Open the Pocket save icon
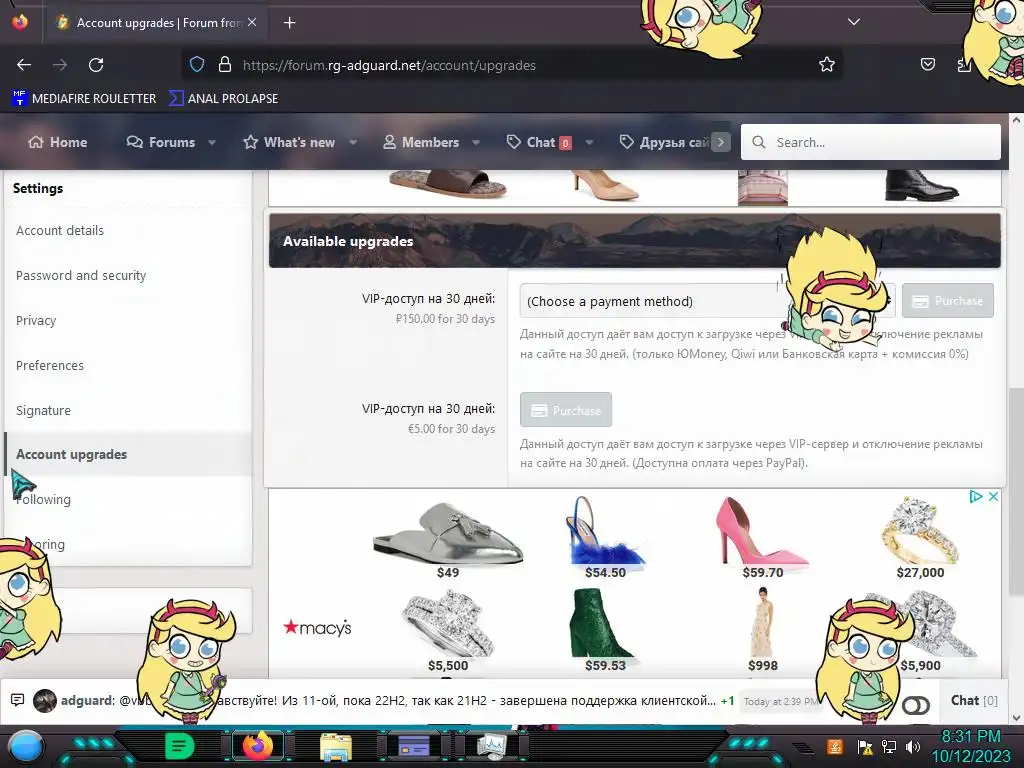1024x768 pixels. pos(927,64)
